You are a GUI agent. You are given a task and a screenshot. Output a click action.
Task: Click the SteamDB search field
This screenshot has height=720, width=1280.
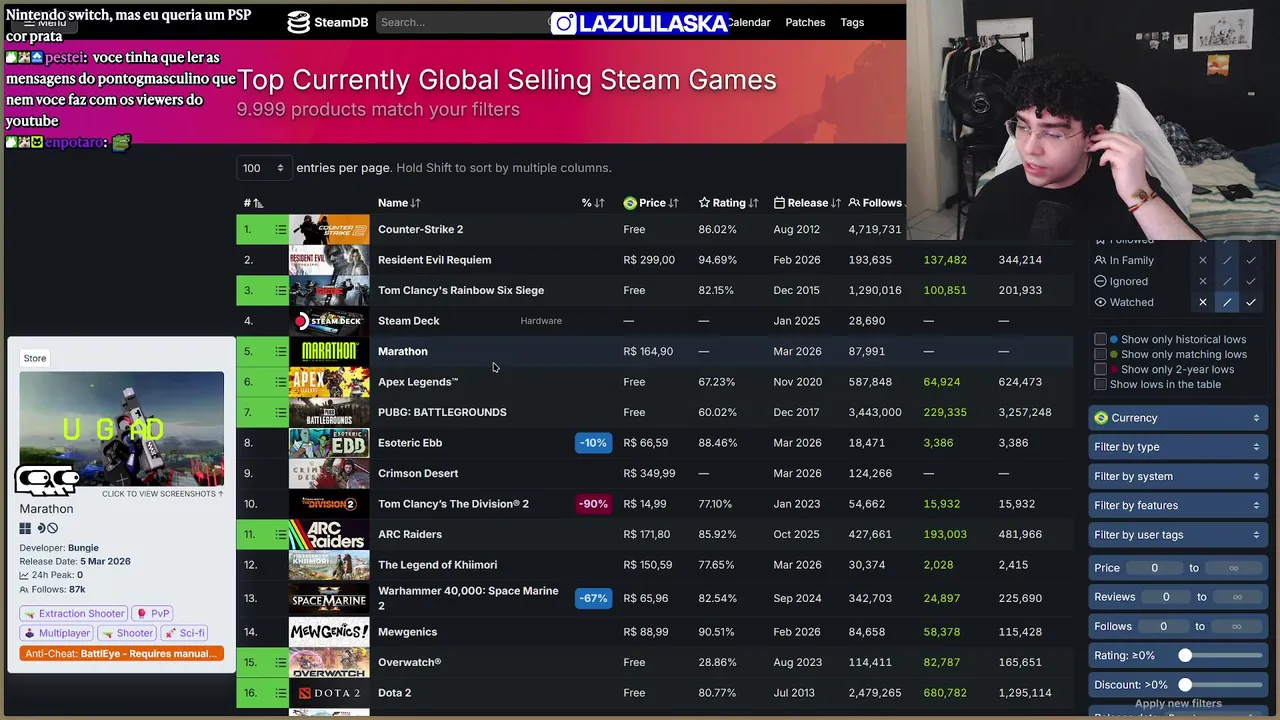coord(465,22)
